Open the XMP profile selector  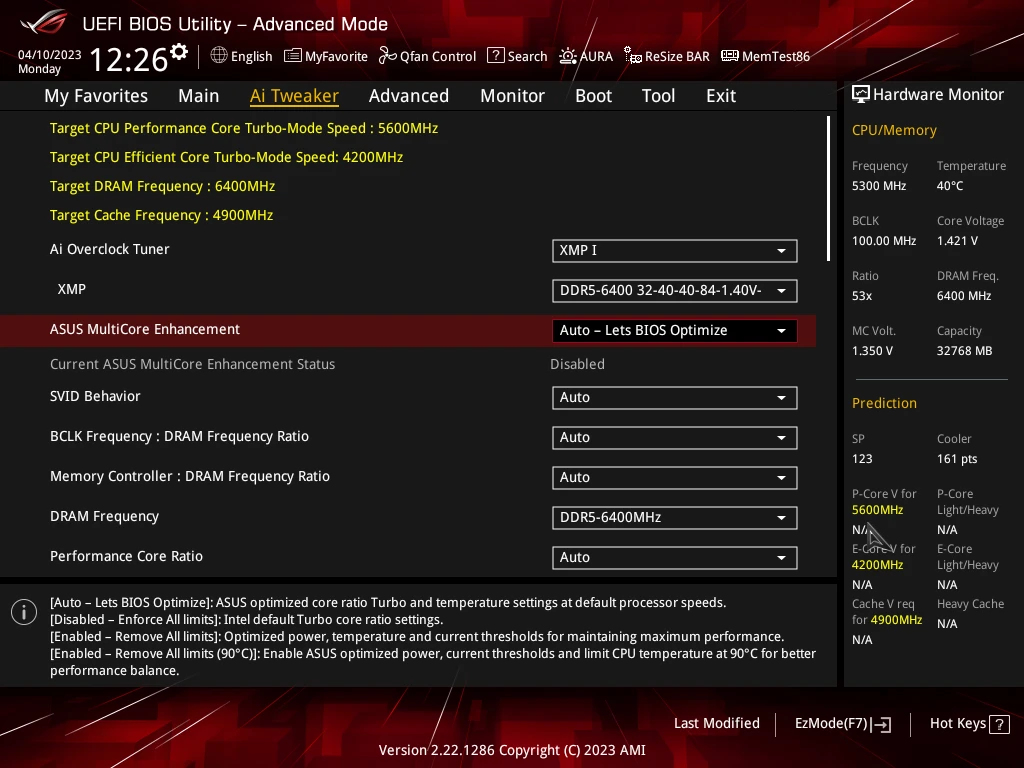tap(674, 290)
